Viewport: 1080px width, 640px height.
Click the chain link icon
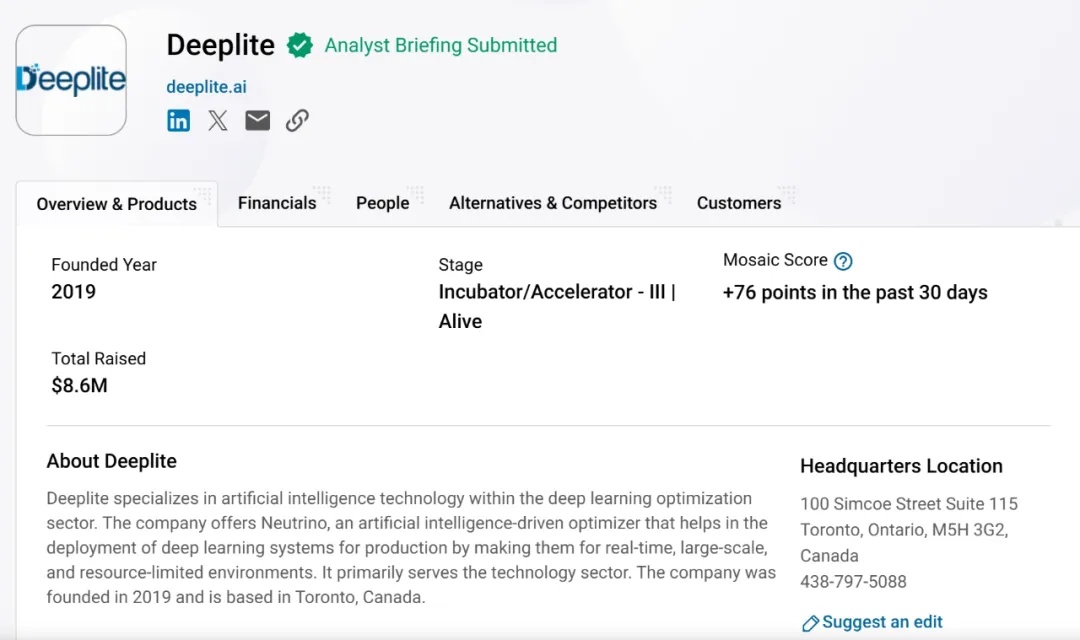point(297,121)
